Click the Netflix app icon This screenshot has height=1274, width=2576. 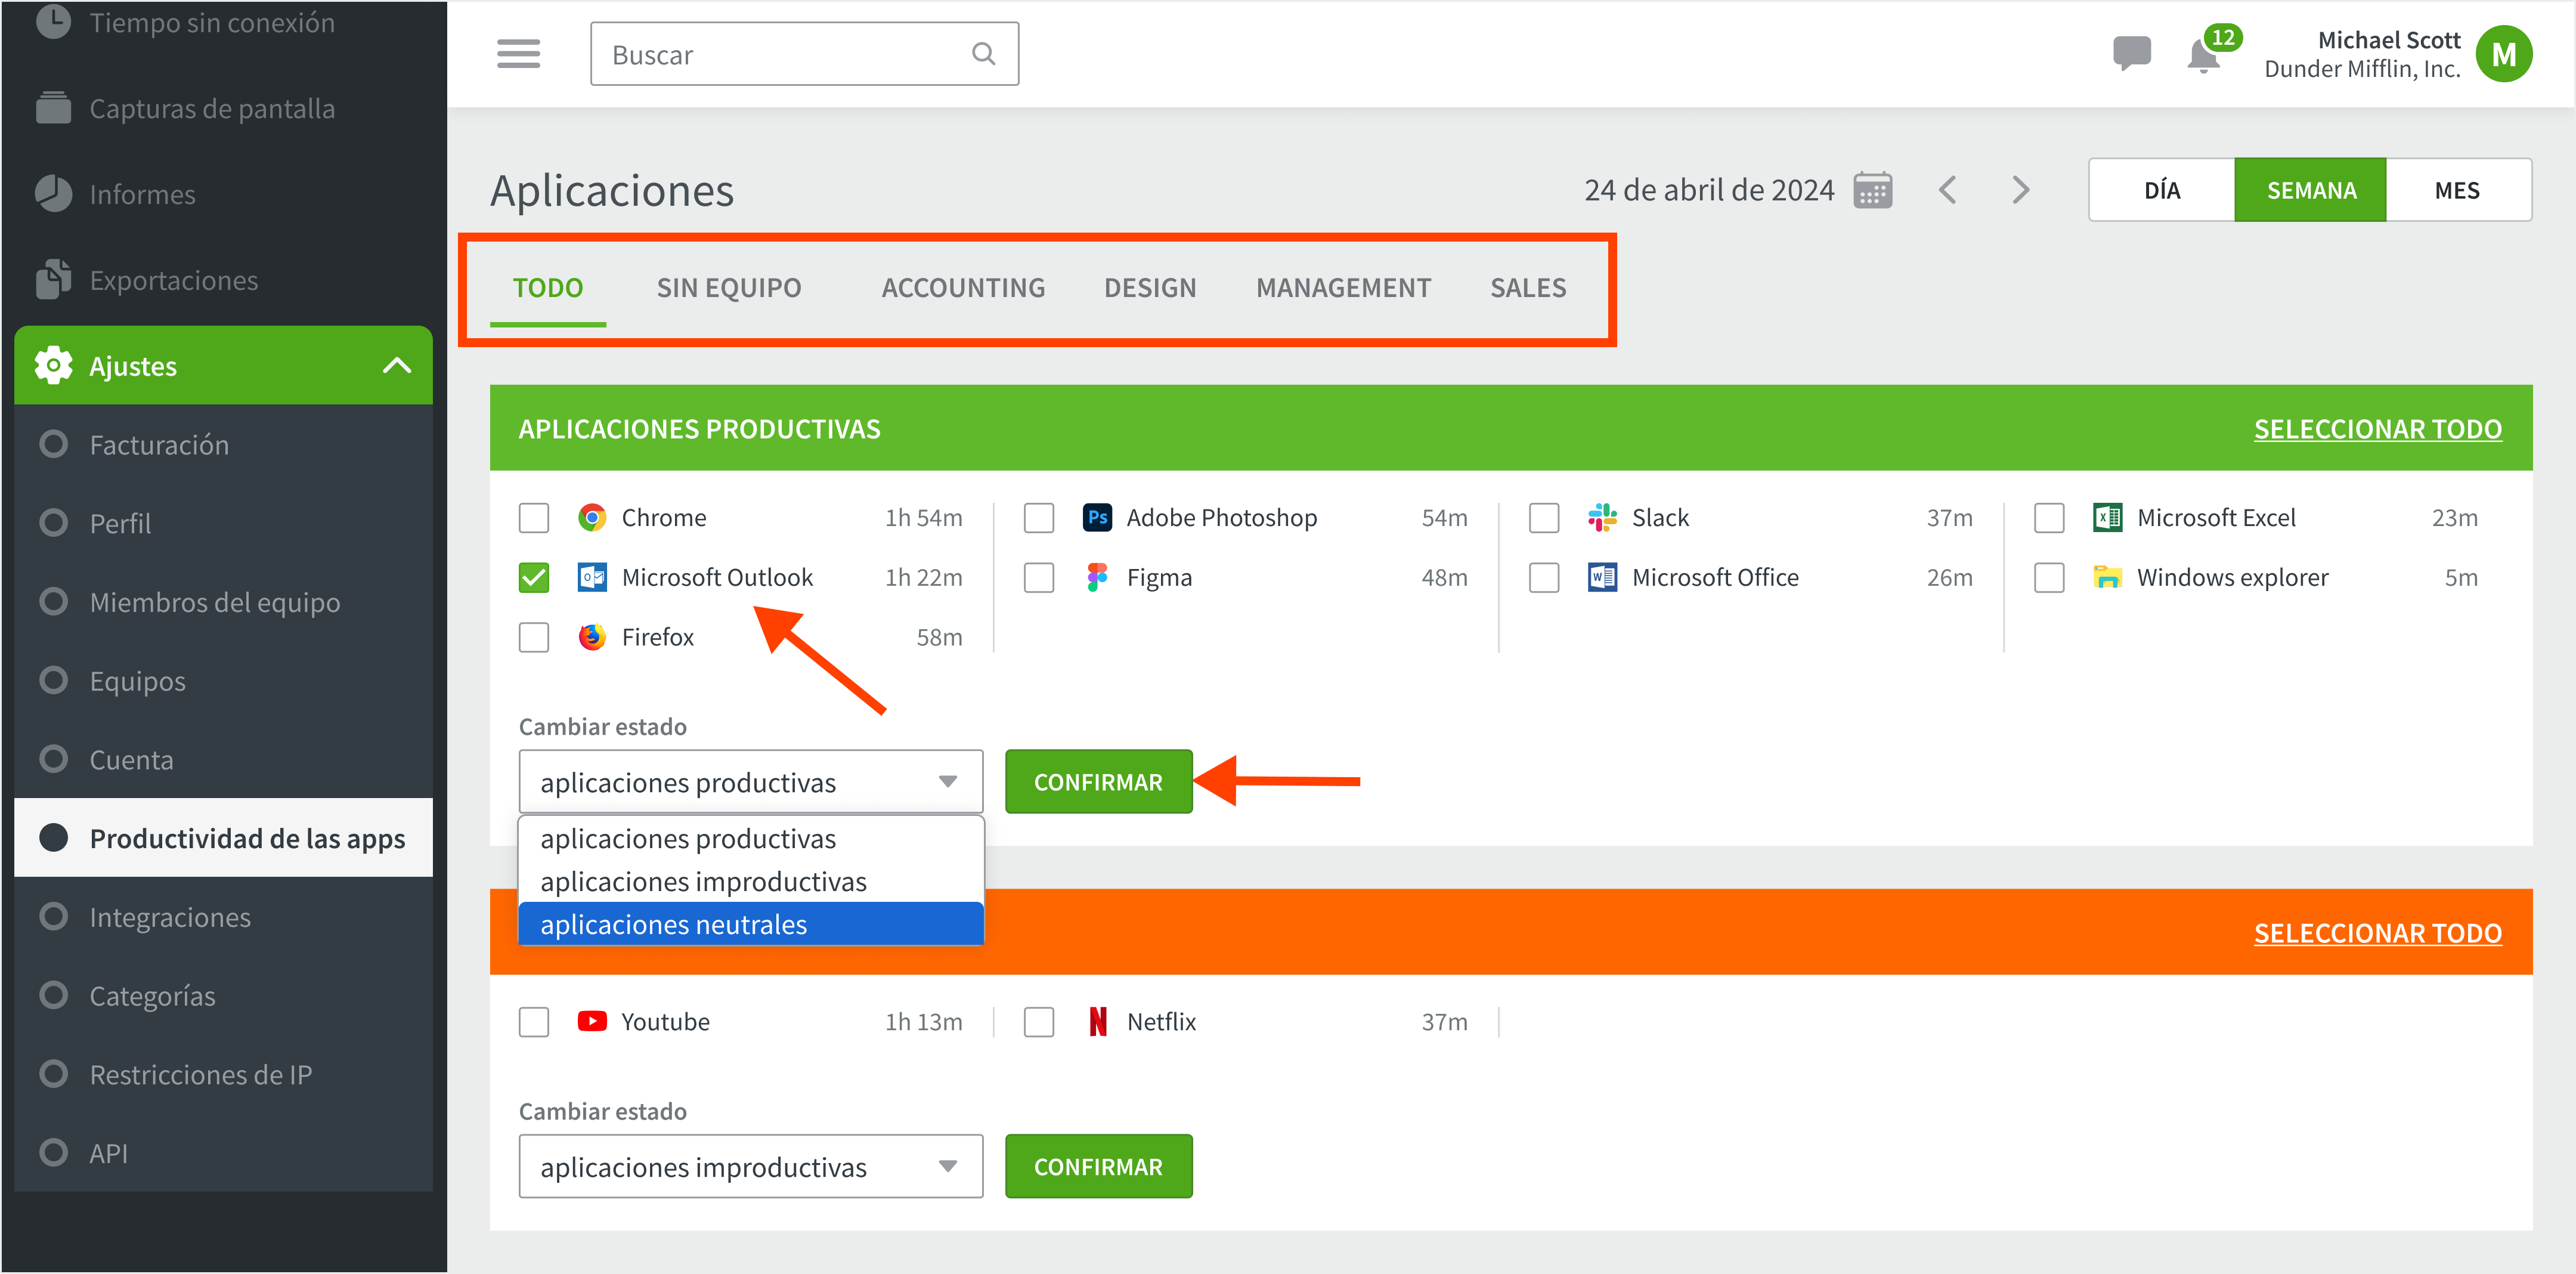(x=1097, y=1021)
